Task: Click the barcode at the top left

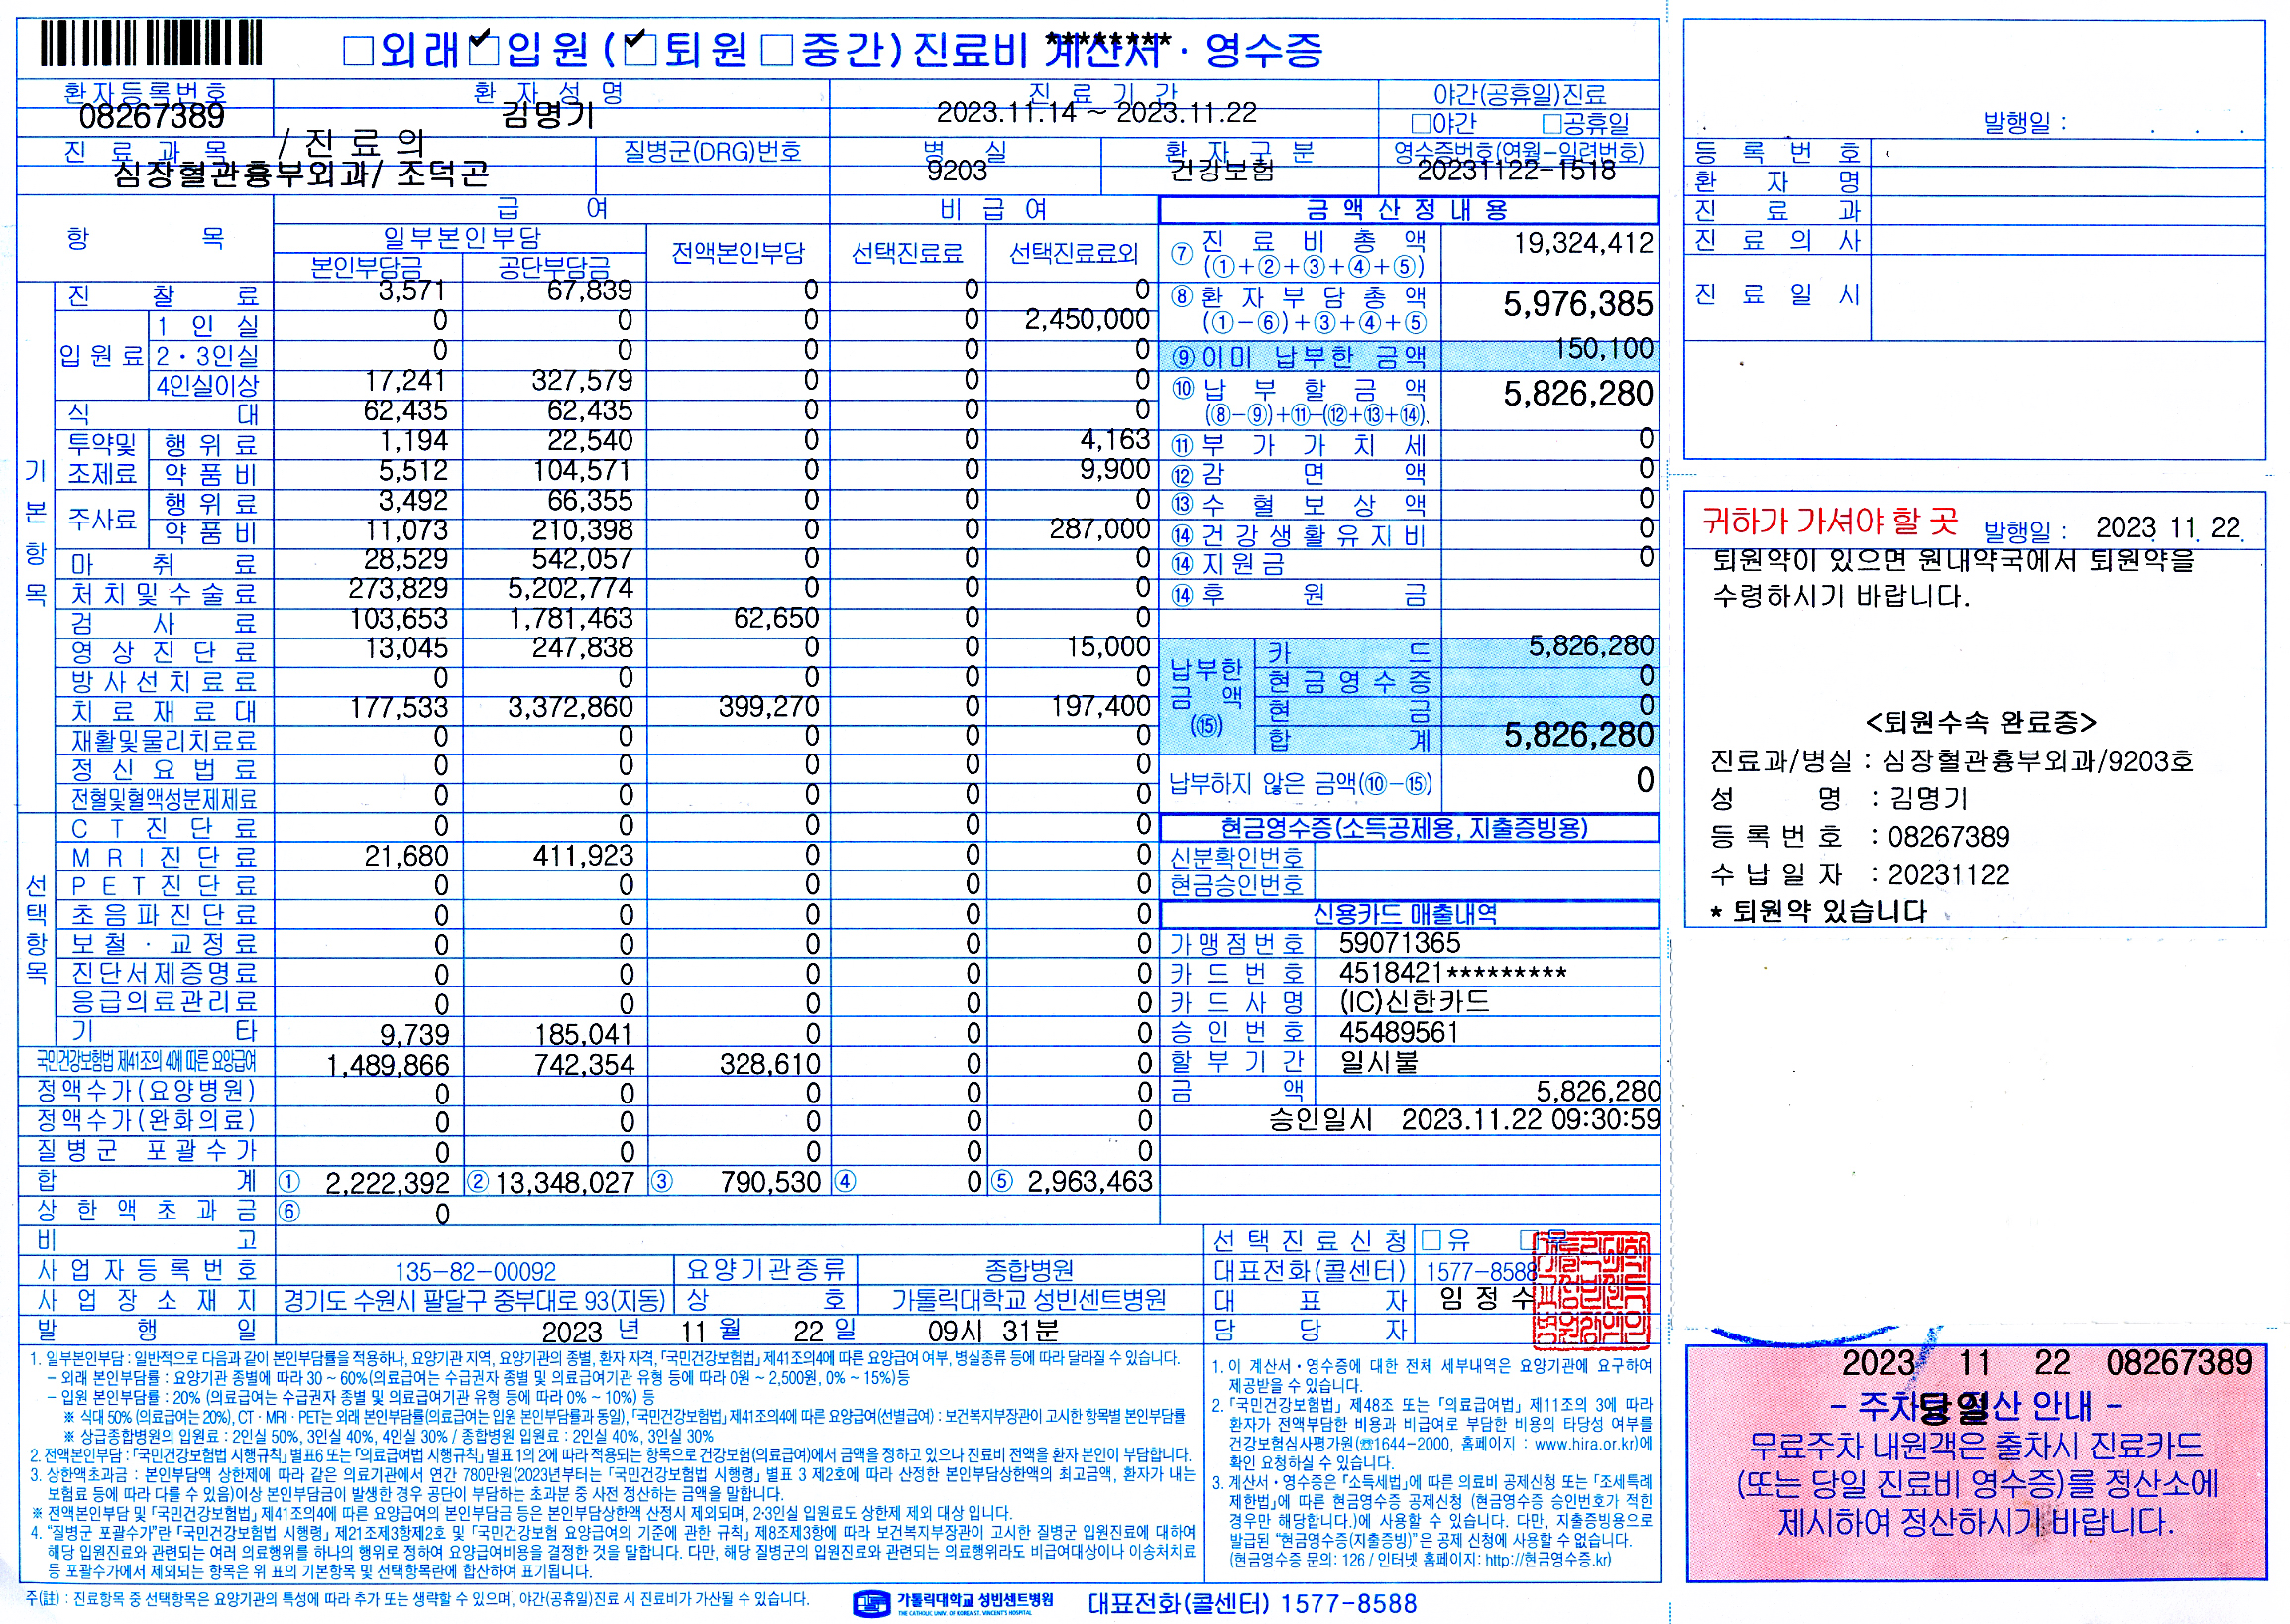Action: (x=151, y=45)
